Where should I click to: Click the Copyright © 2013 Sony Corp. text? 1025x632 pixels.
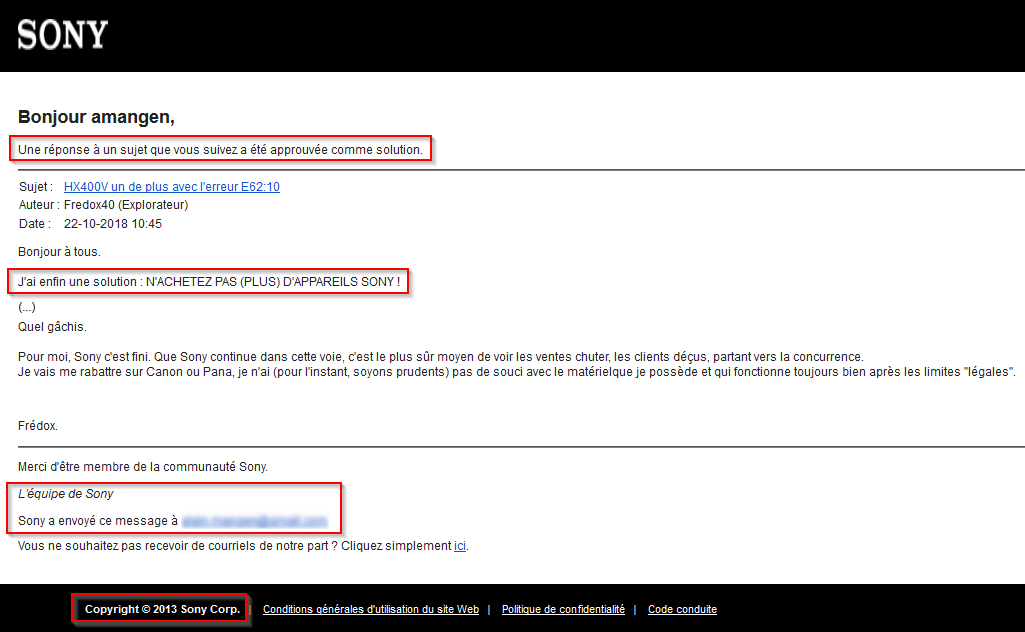coord(162,609)
